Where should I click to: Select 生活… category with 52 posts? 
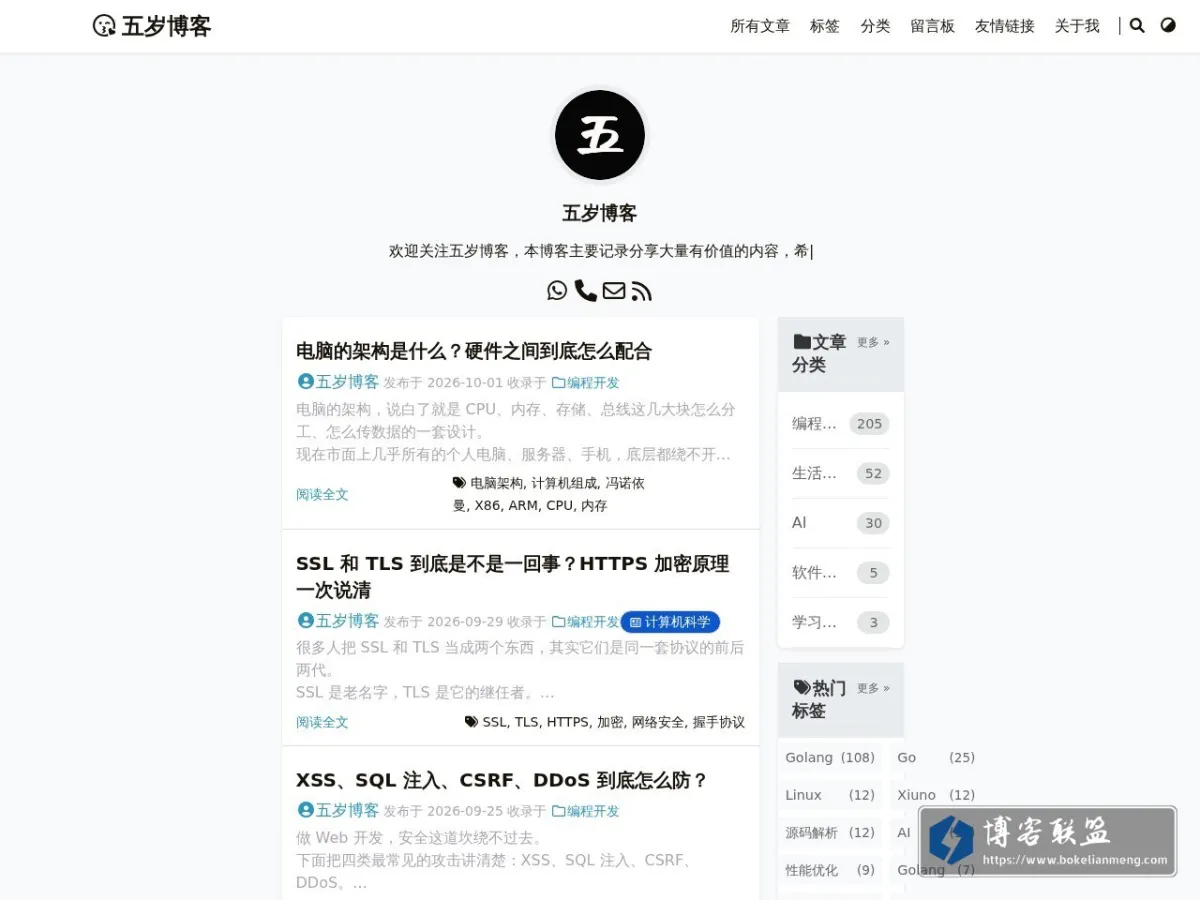click(x=841, y=473)
